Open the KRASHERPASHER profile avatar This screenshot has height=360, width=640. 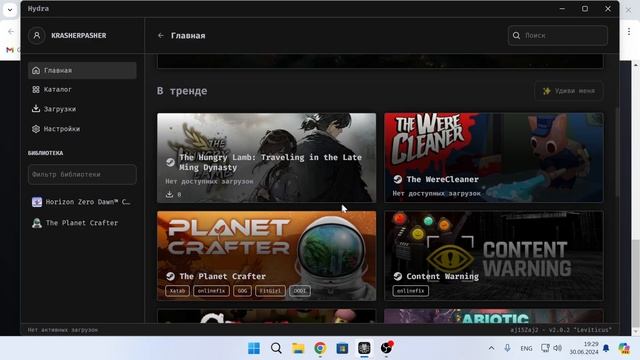coord(37,36)
